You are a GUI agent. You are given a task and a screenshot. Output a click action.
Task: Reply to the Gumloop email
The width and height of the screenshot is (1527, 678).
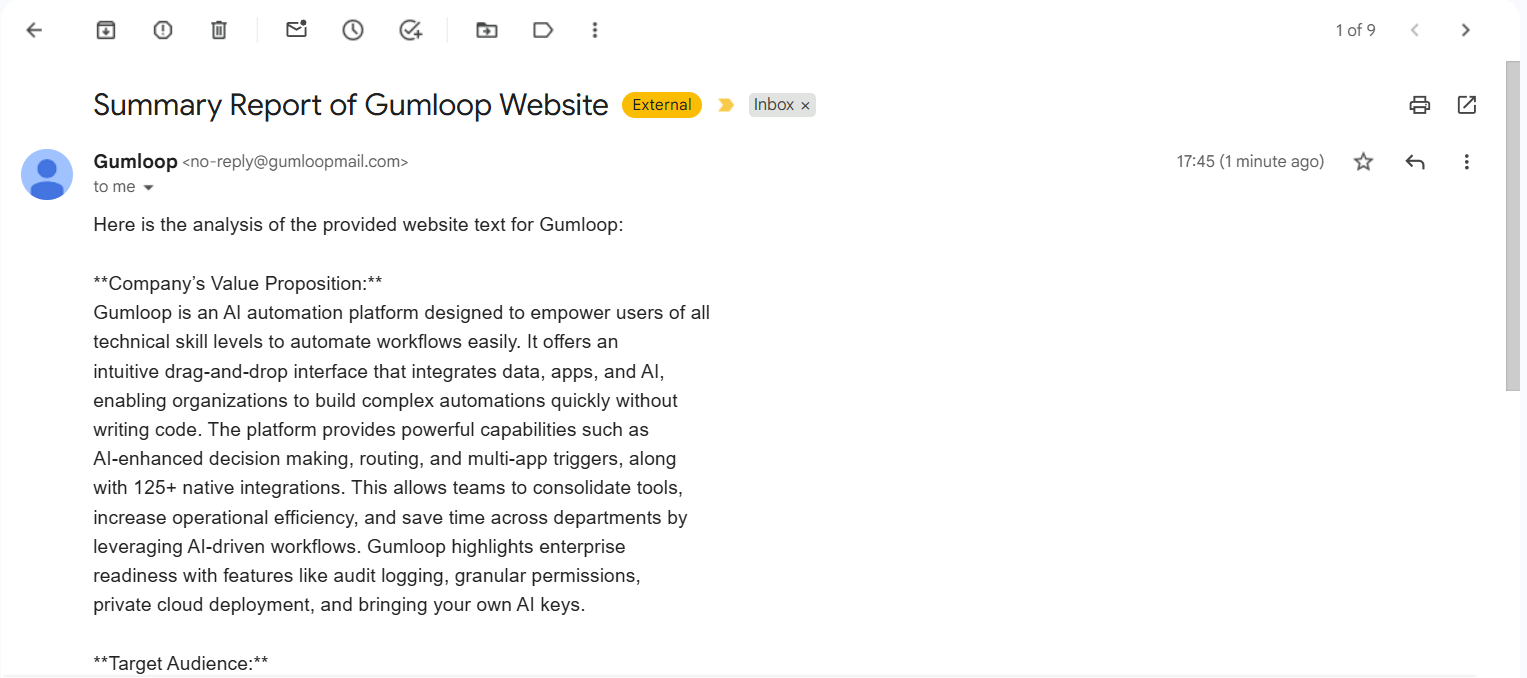[1414, 161]
